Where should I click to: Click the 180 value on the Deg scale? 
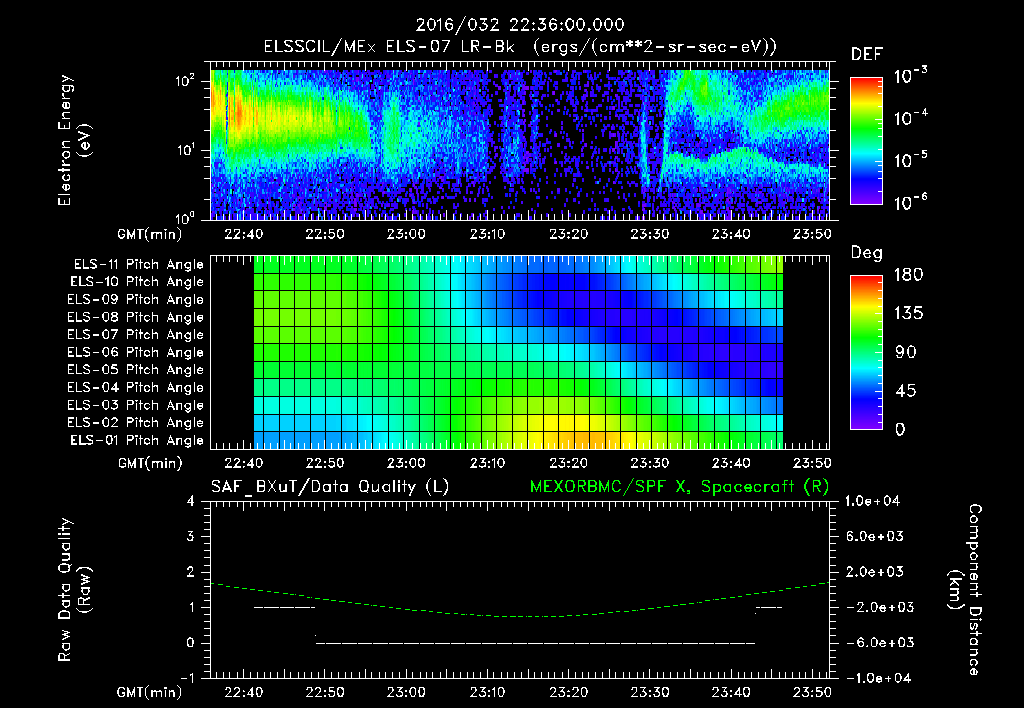[x=908, y=275]
